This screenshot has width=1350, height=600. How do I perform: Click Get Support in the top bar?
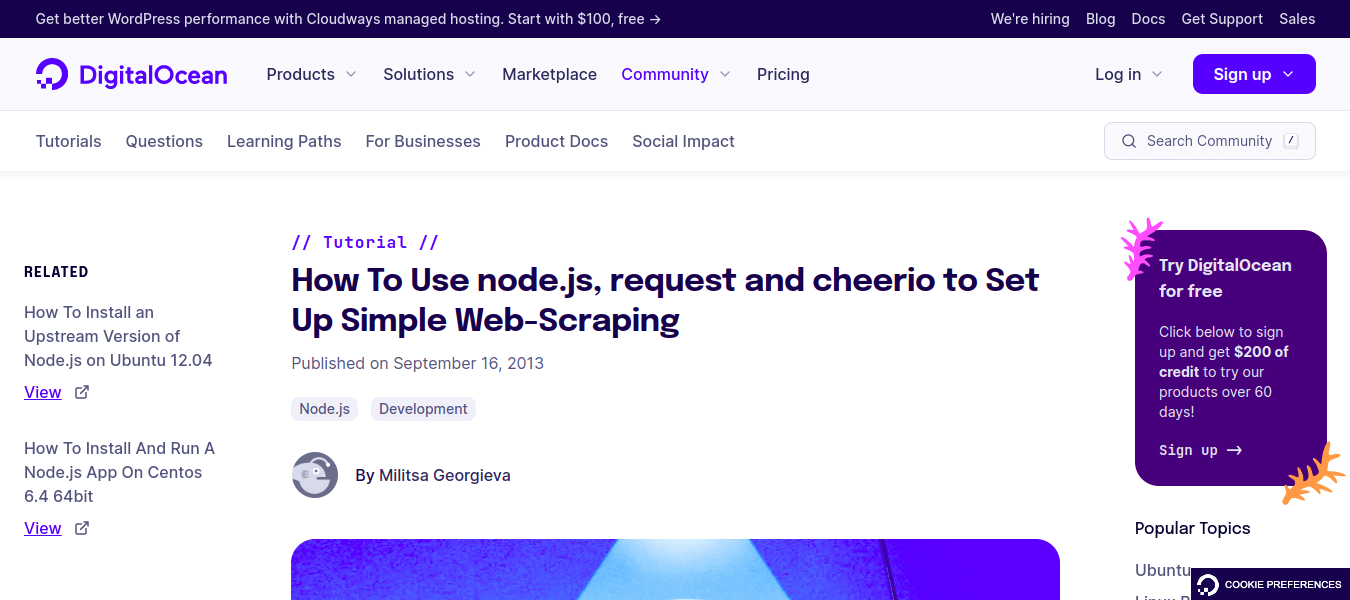pyautogui.click(x=1221, y=18)
